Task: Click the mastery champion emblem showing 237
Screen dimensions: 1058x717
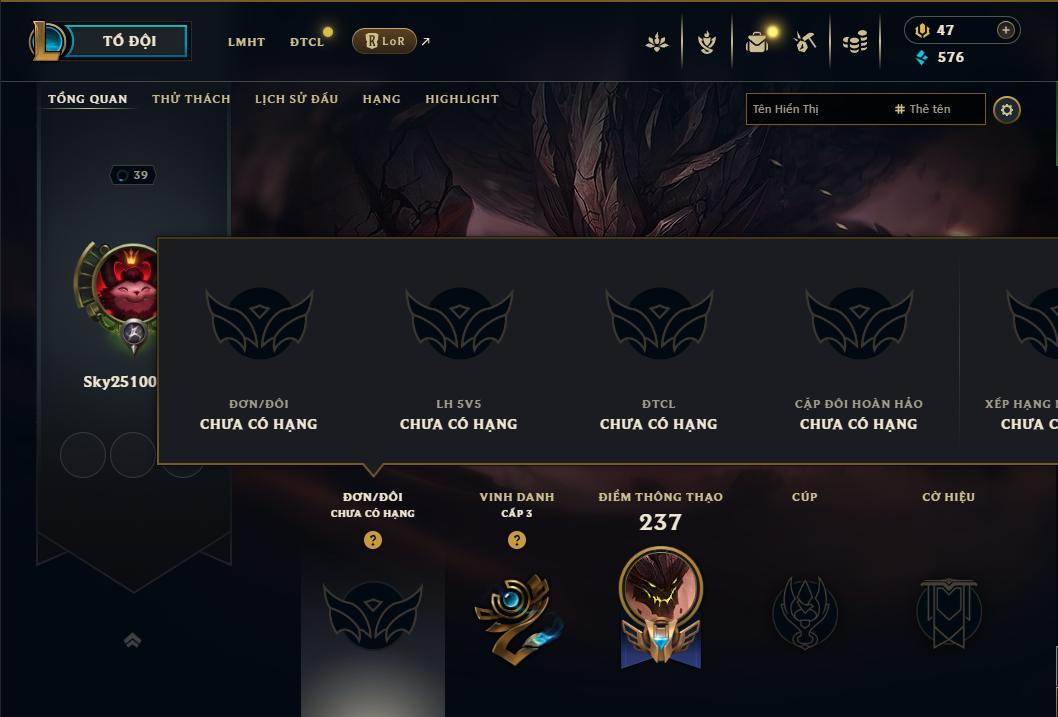Action: coord(661,608)
